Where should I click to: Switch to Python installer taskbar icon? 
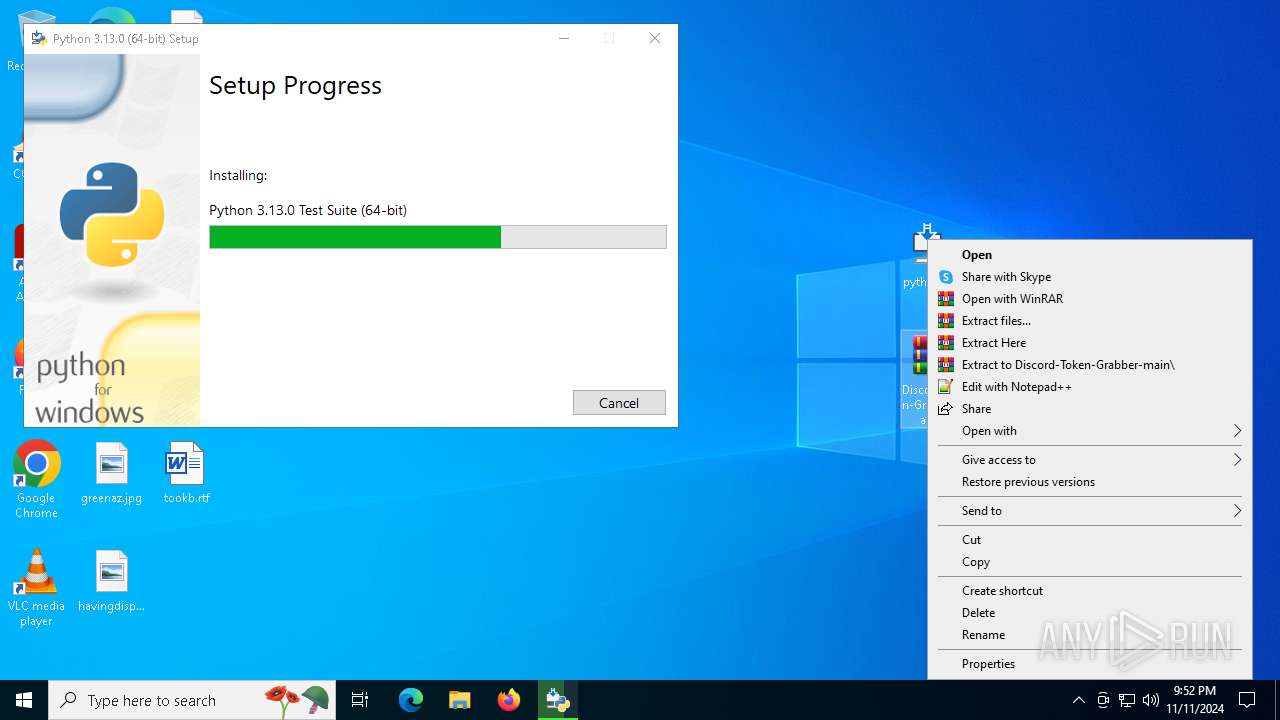click(x=558, y=700)
